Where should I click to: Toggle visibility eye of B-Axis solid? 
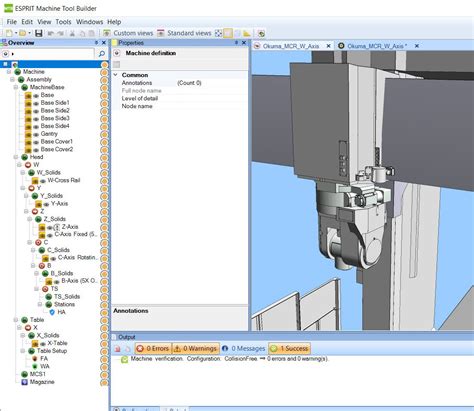pos(57,281)
